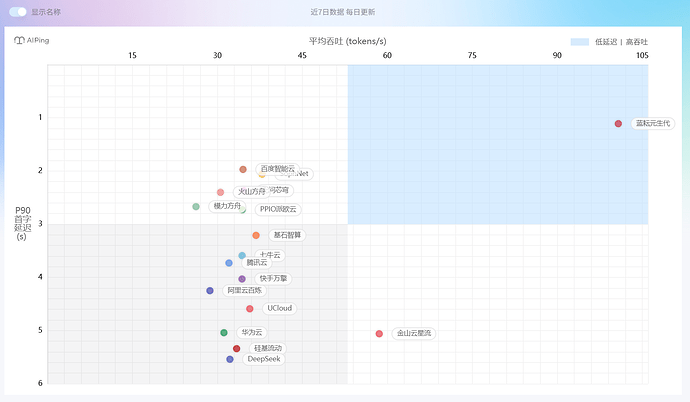Screen dimensions: 690x402
Task: Click the 阿里云百炼 name label
Action: pos(244,290)
